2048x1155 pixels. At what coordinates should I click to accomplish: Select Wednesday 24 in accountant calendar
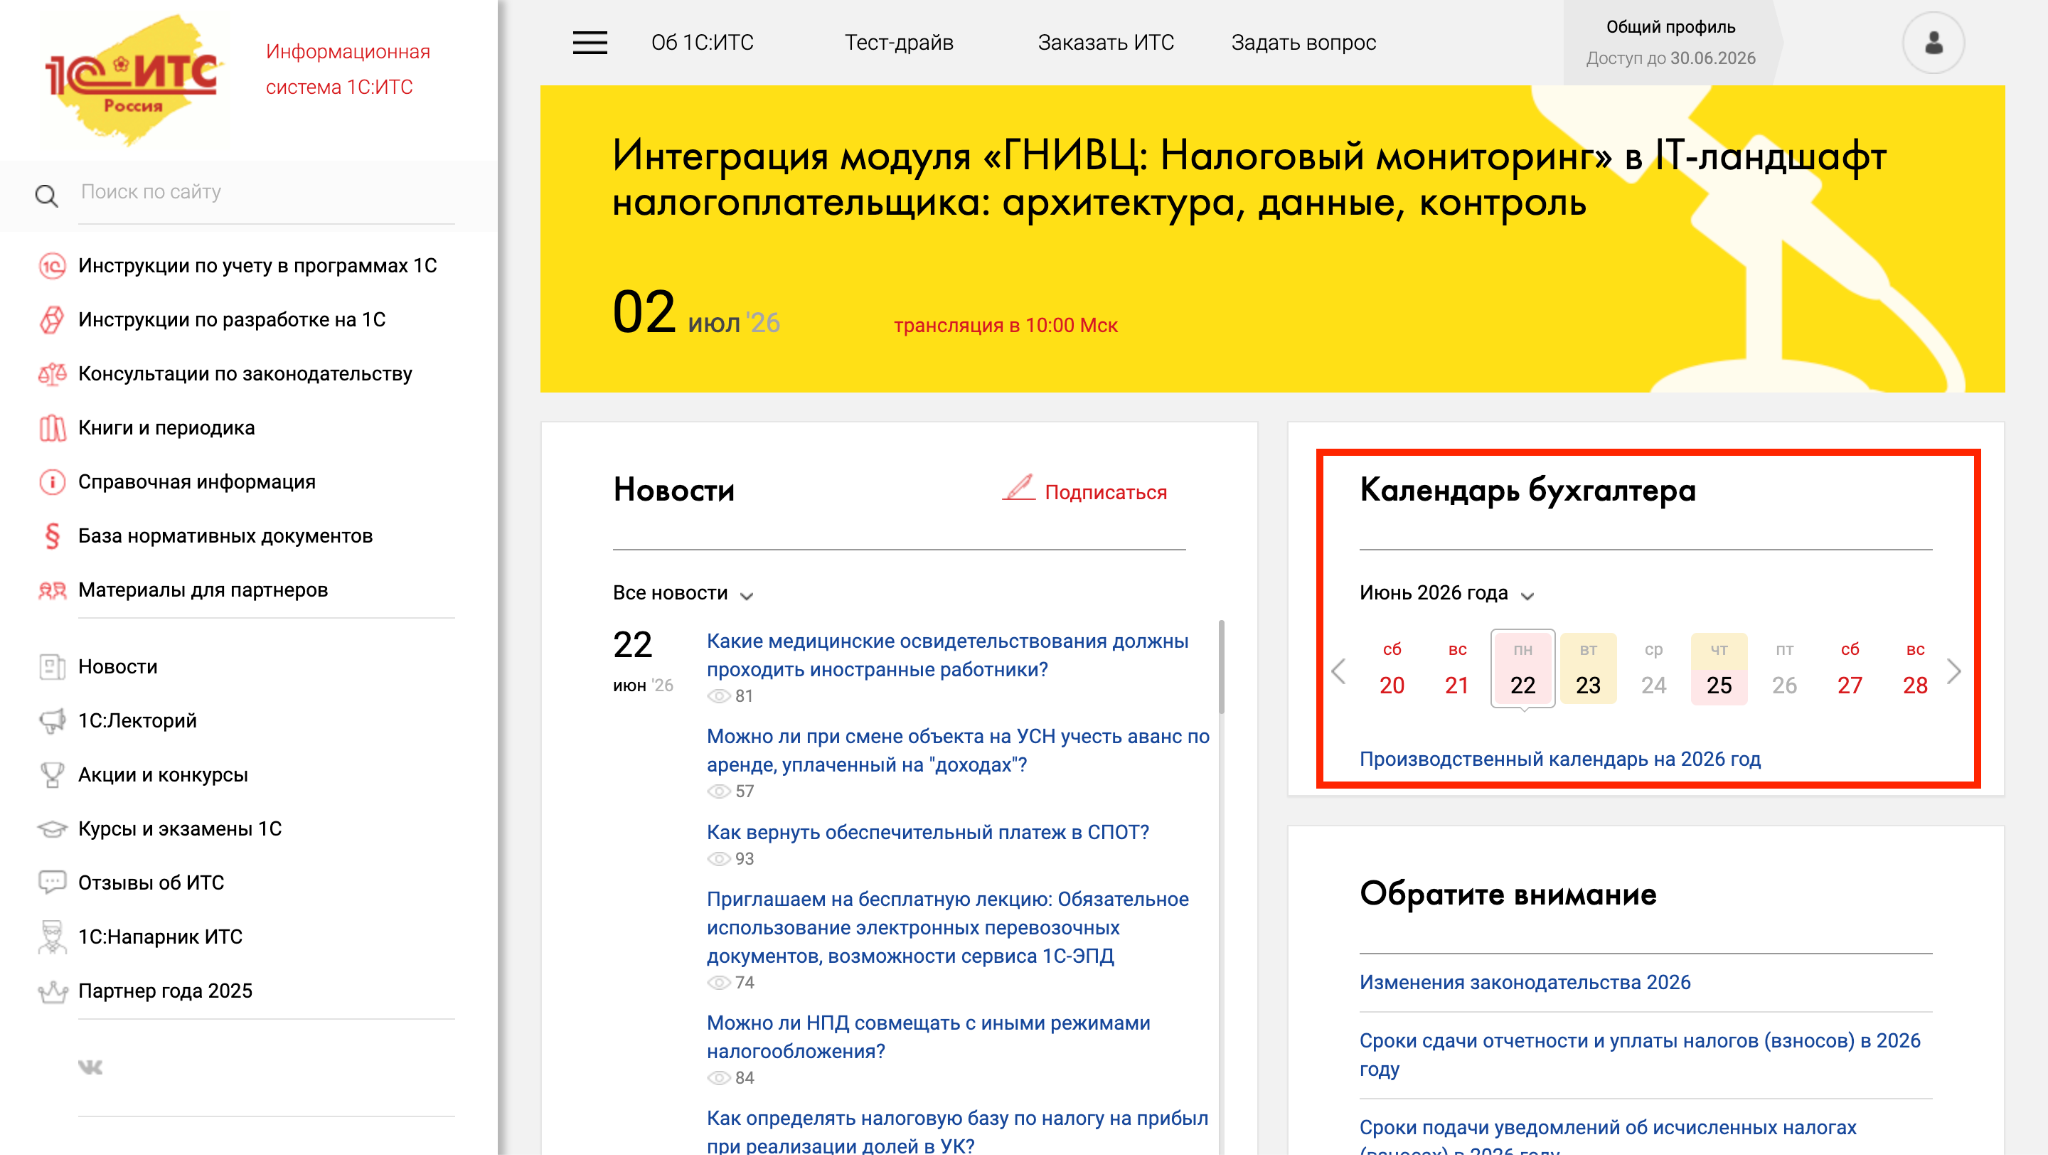[1654, 668]
